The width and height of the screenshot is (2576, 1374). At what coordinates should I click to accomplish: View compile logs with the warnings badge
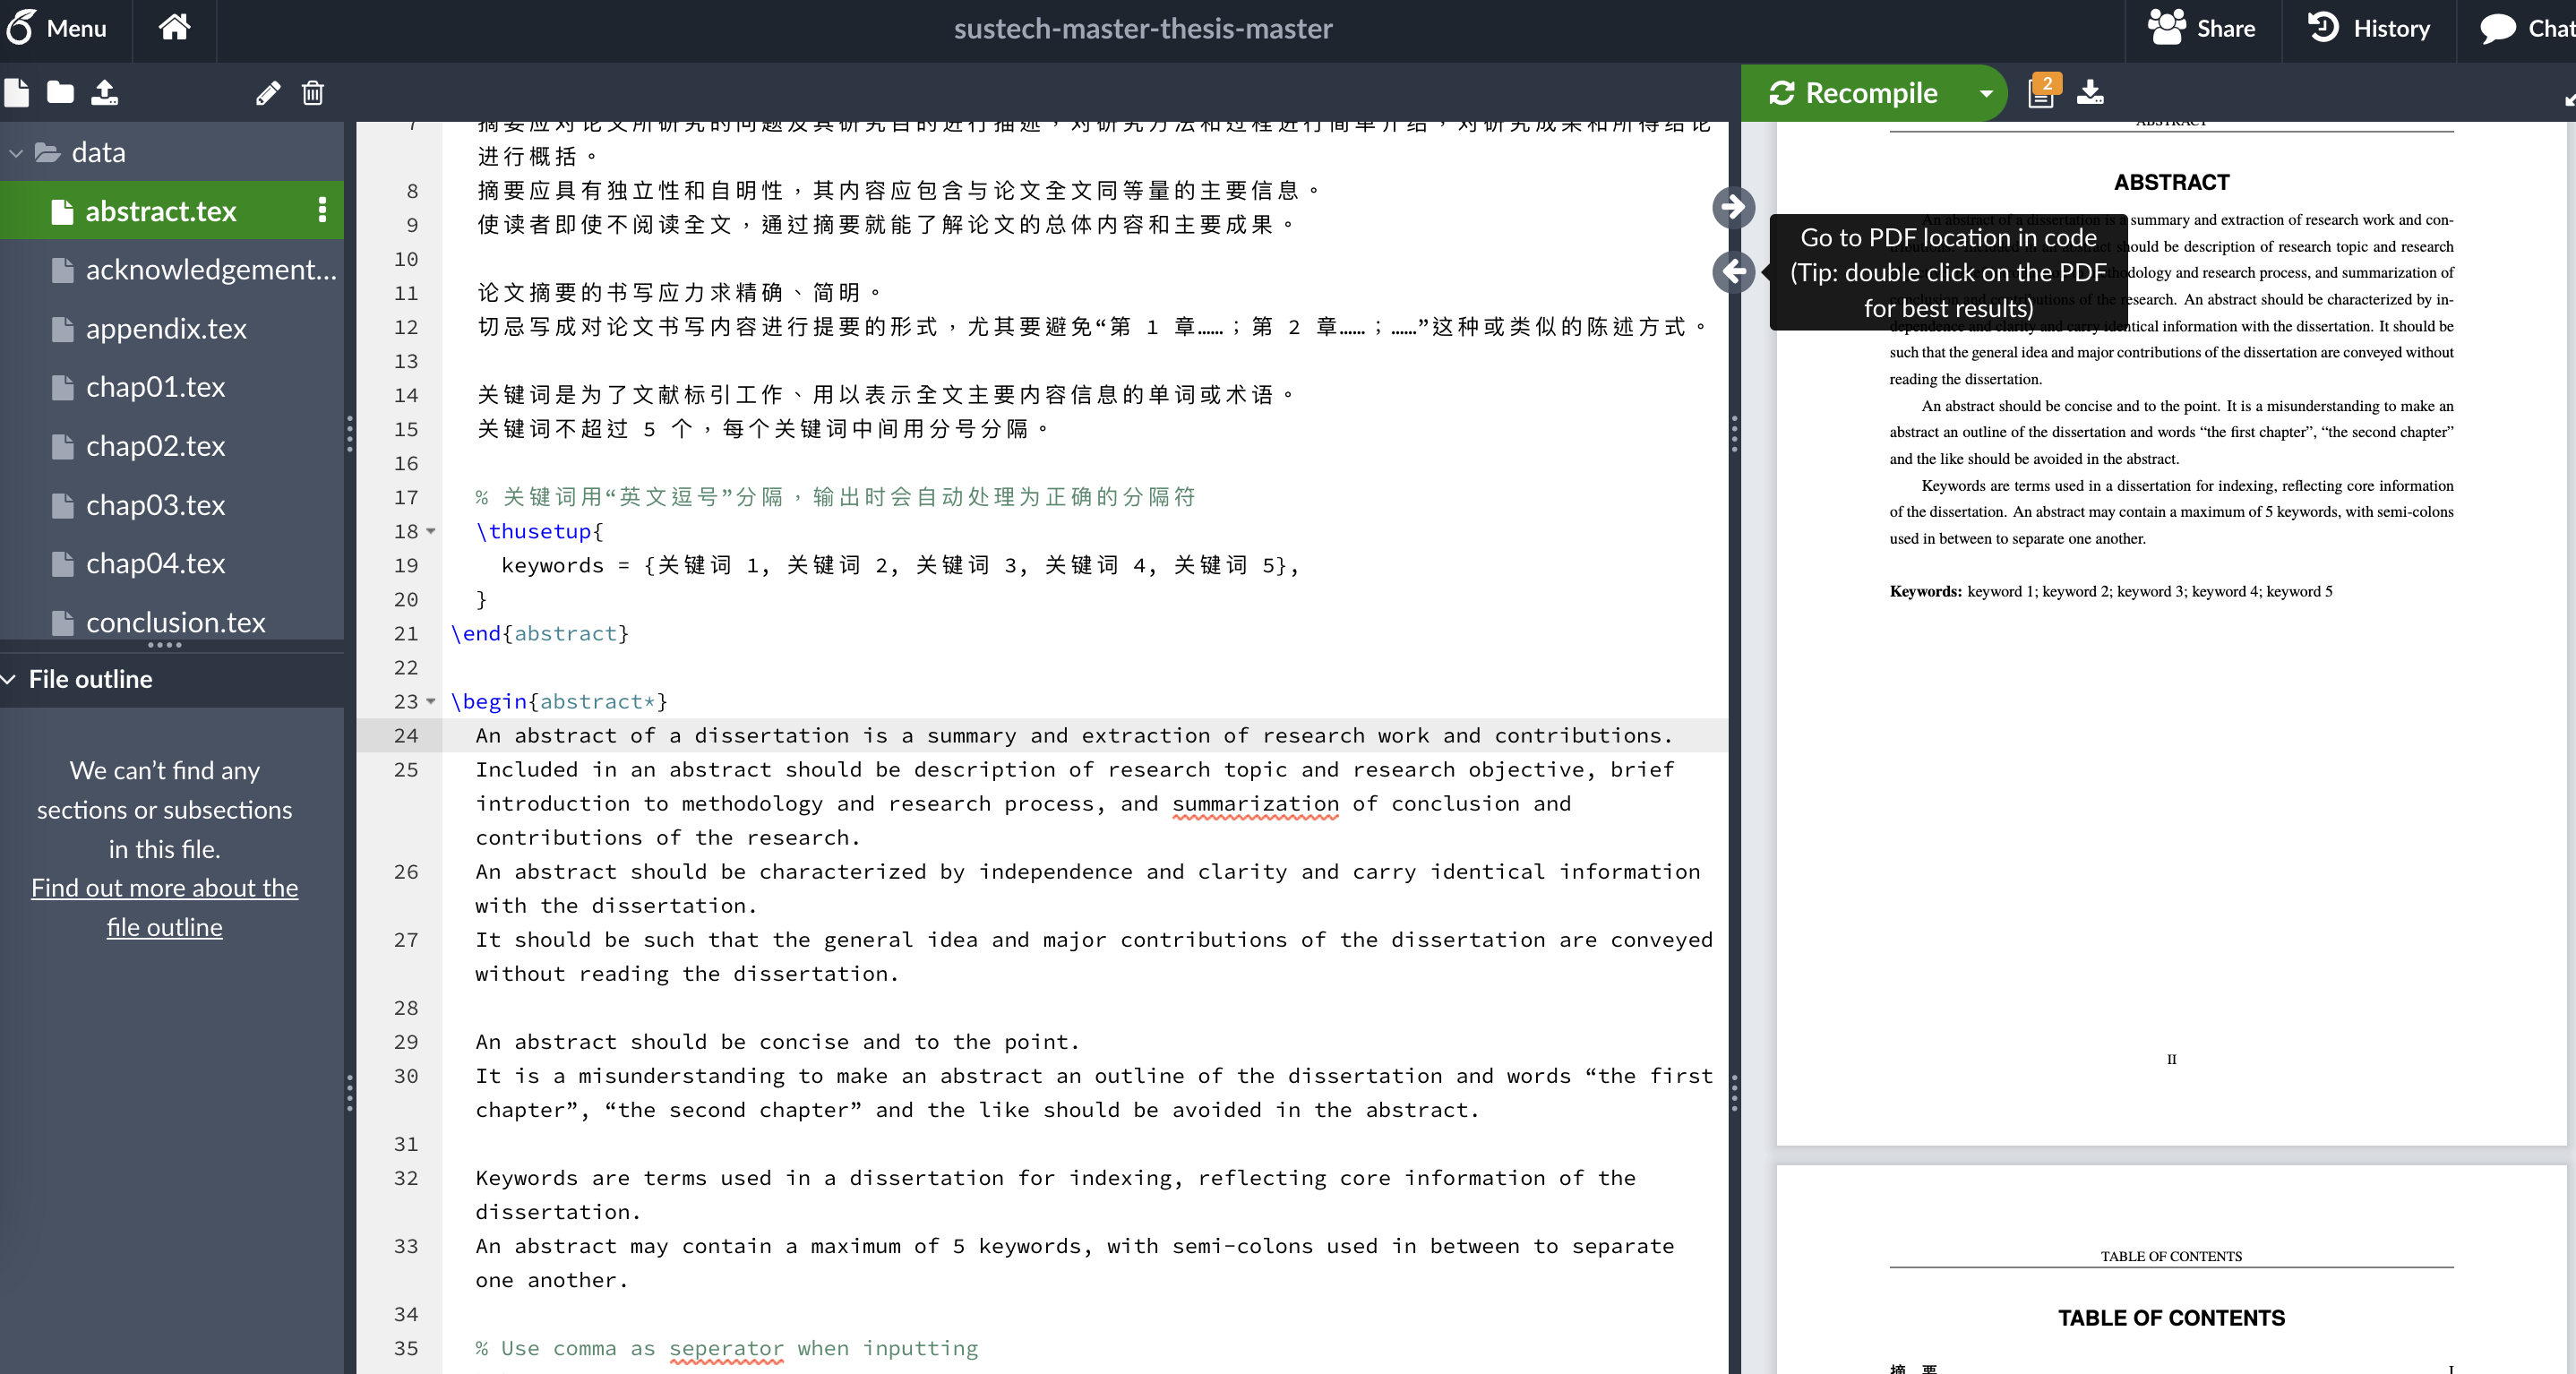pos(2040,92)
